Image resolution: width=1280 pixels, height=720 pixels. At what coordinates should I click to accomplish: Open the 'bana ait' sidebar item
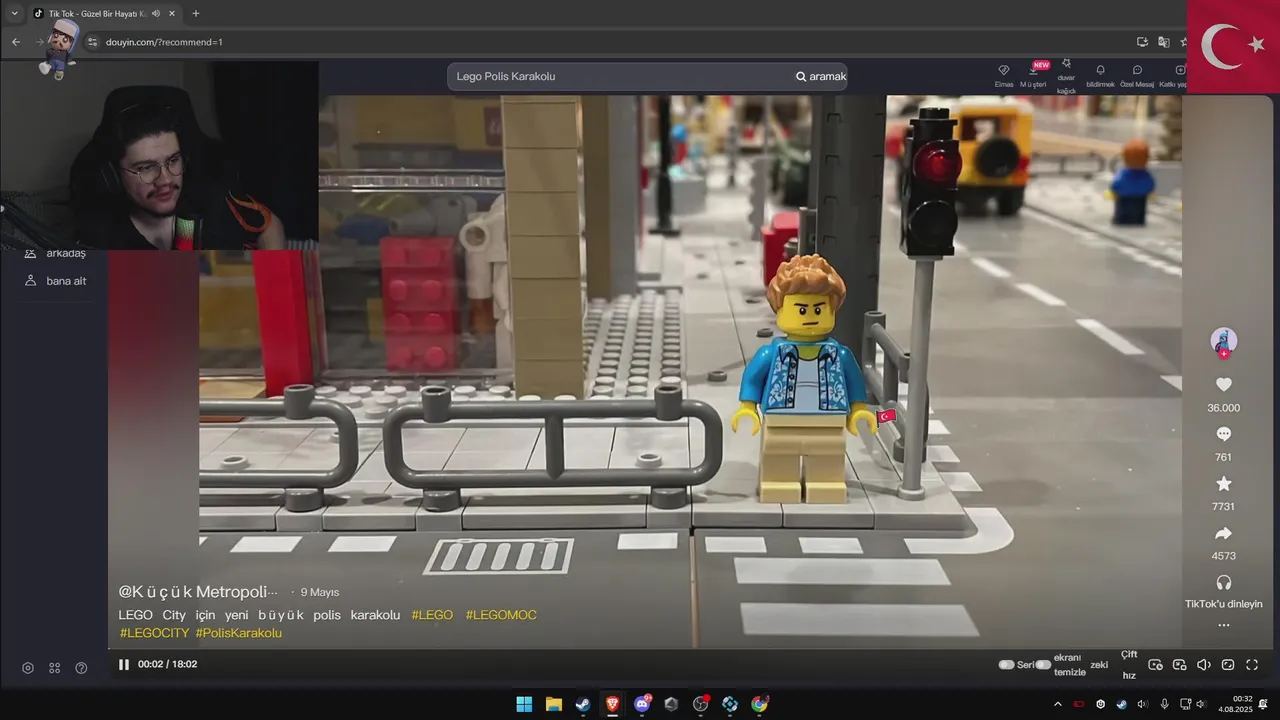(55, 281)
